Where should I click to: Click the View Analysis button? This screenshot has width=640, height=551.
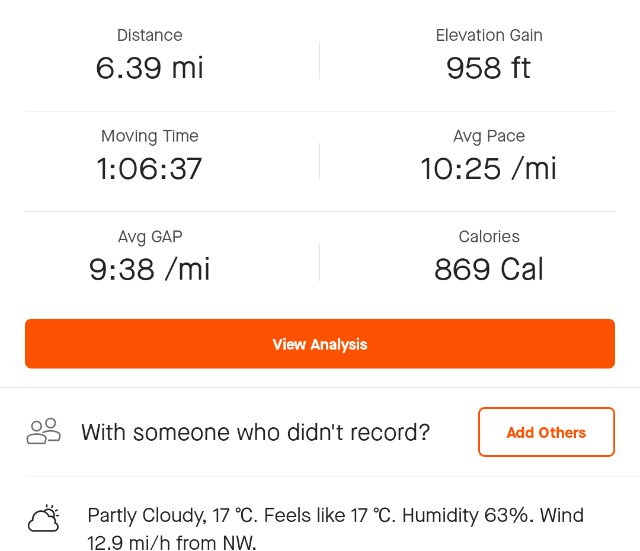point(320,344)
